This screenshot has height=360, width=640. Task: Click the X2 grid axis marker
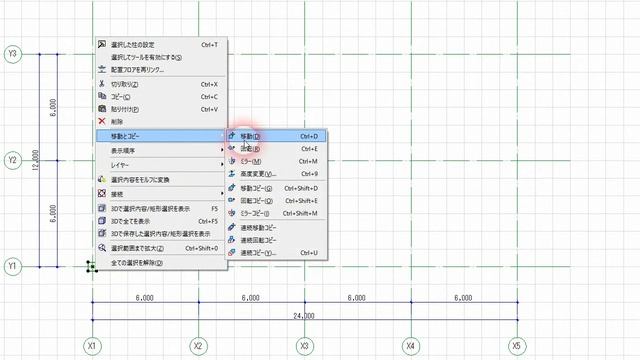(x=198, y=346)
